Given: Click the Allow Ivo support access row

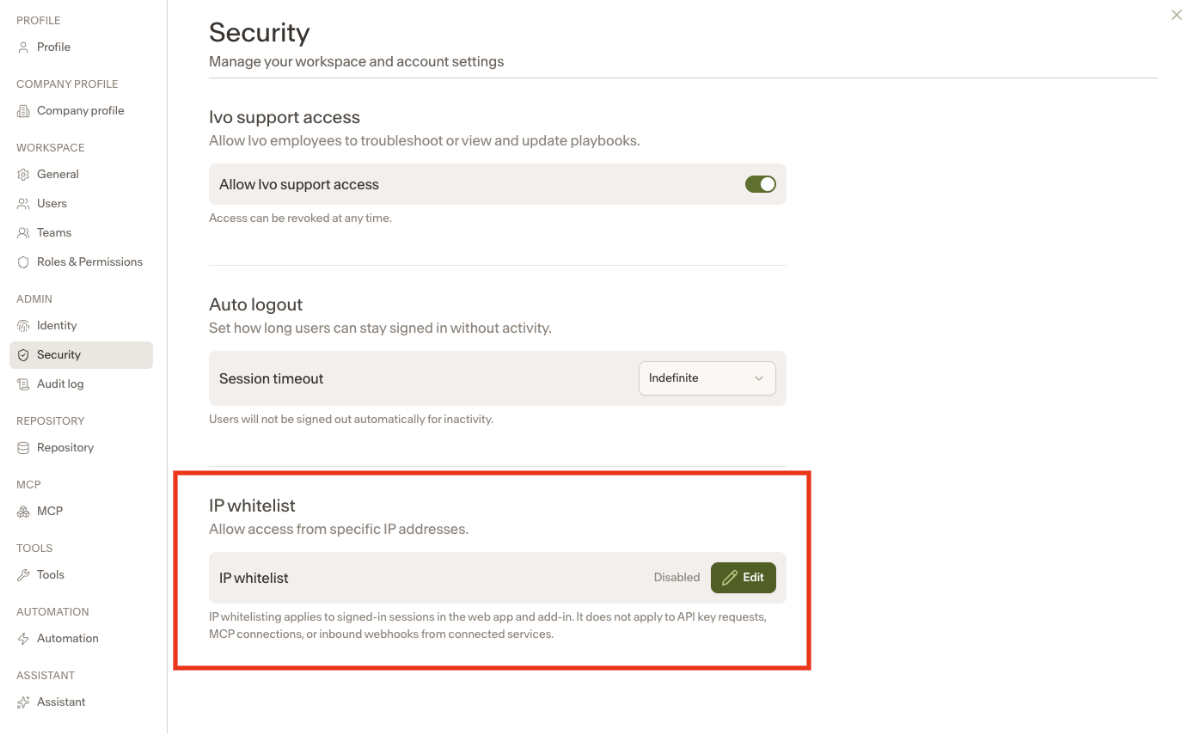Looking at the screenshot, I should tap(497, 184).
